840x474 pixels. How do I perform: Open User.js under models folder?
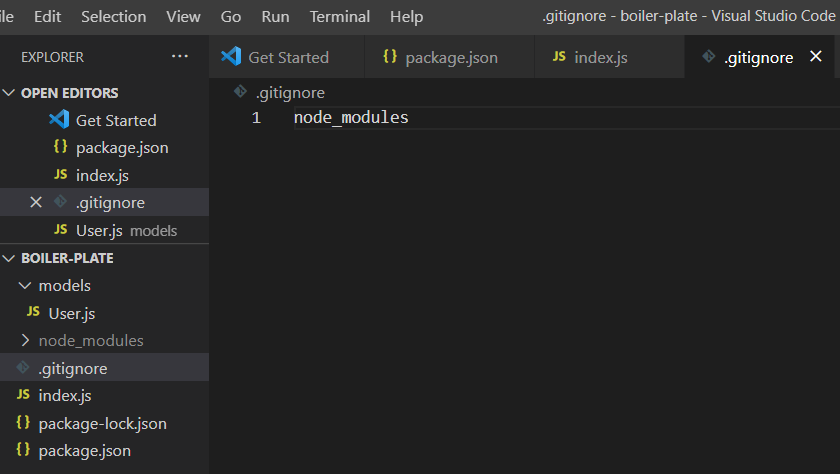tap(104, 313)
